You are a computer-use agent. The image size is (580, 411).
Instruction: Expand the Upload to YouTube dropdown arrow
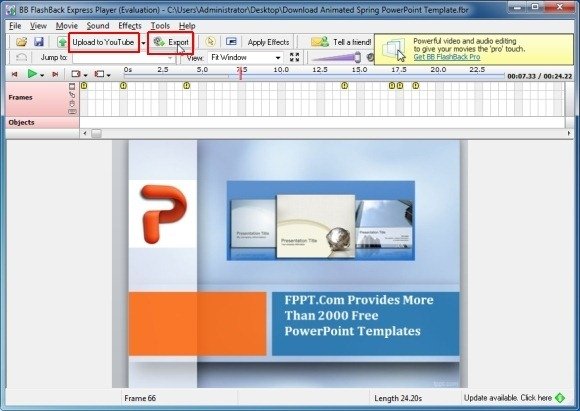143,43
